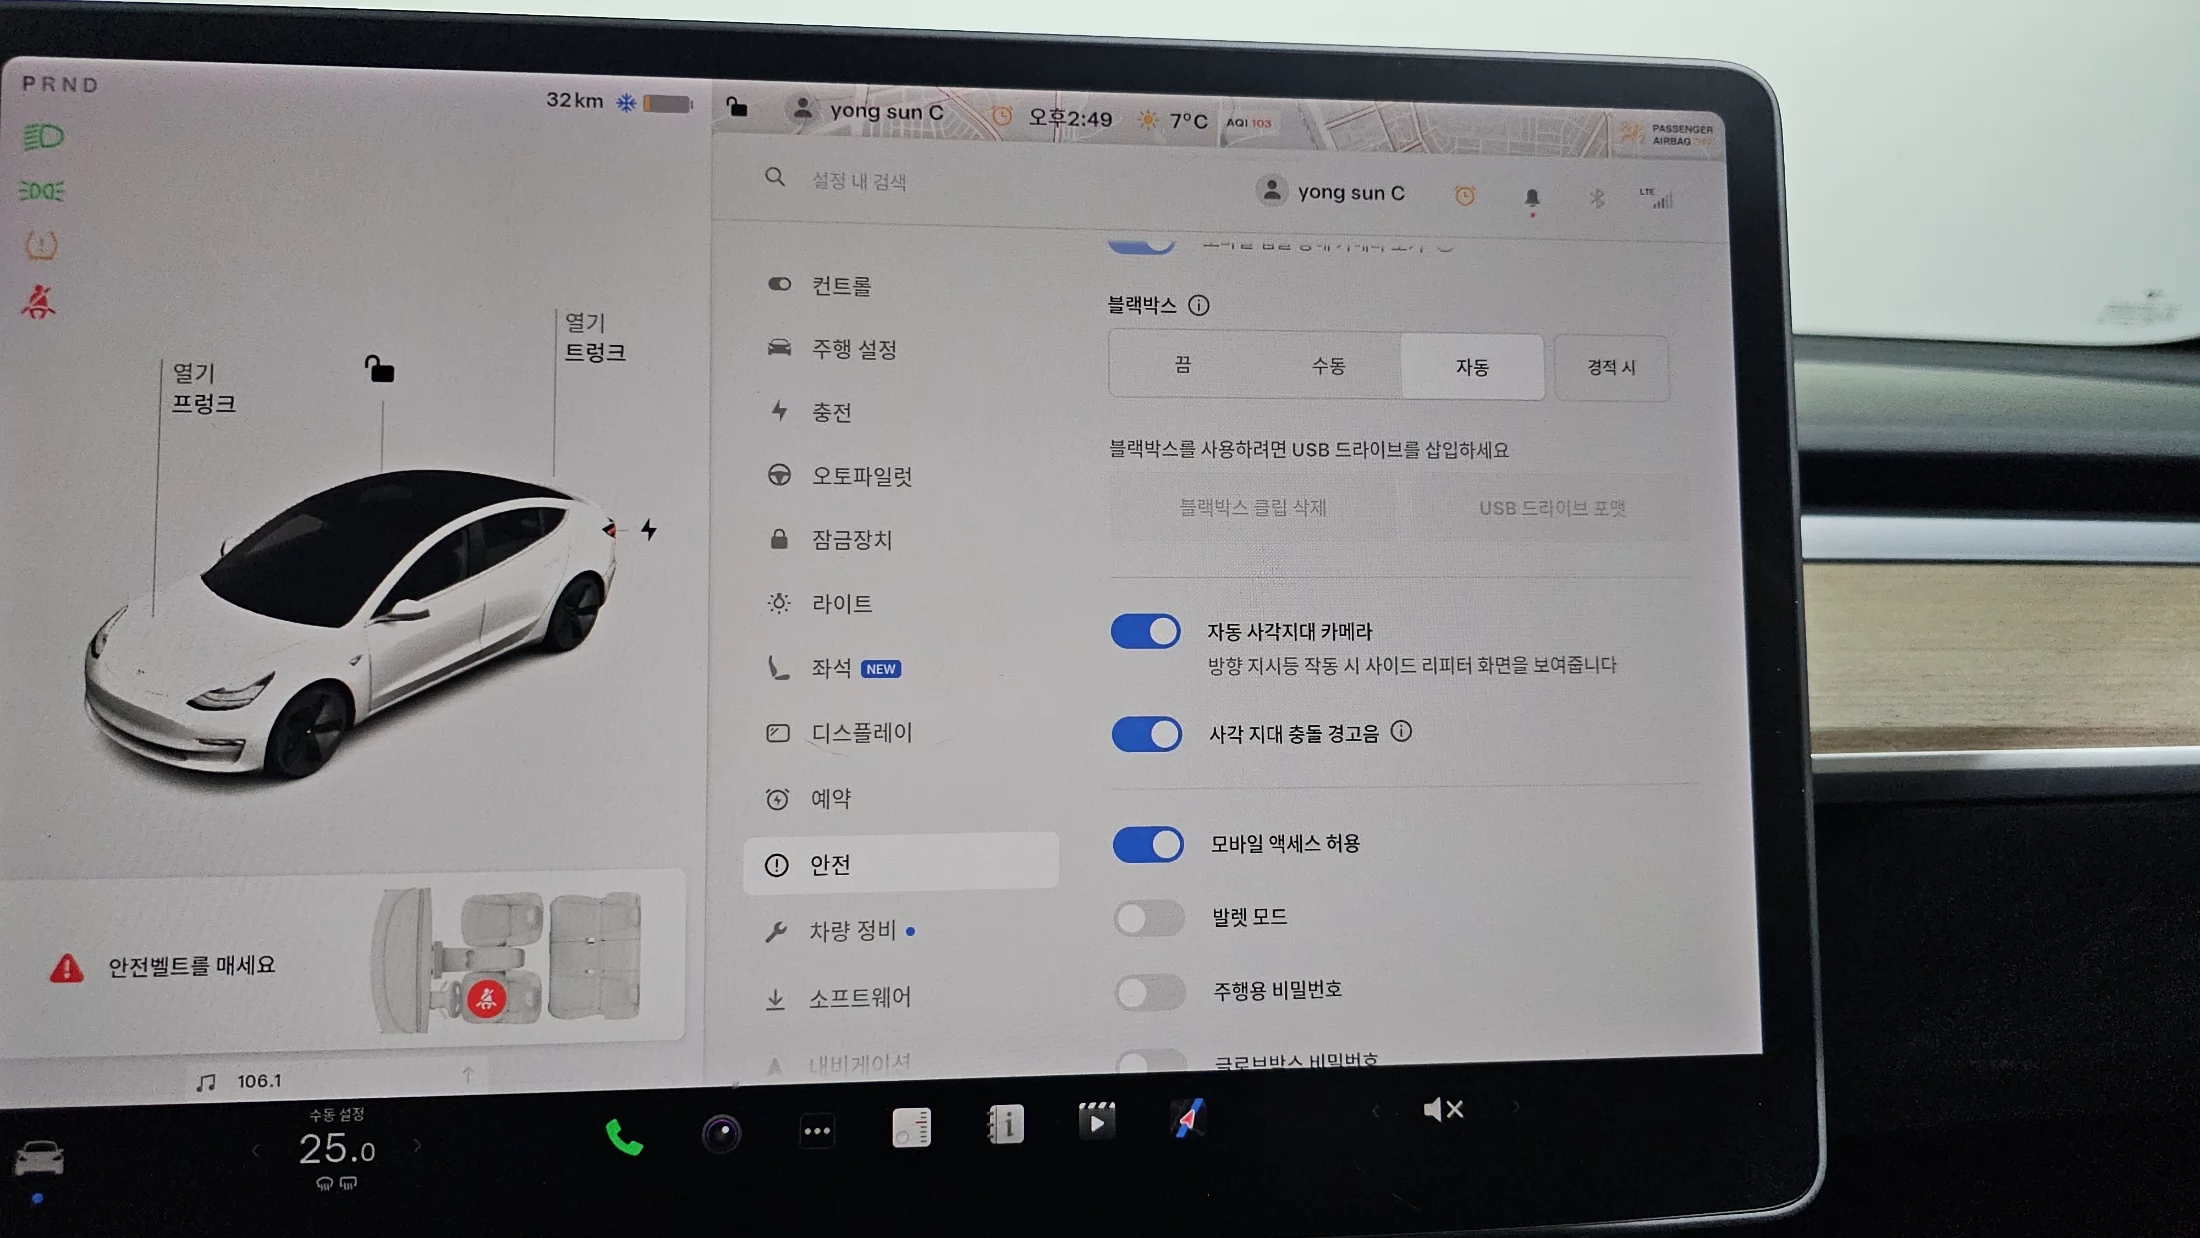The image size is (2200, 1238).
Task: Disable 자동 사각지대 카메라 toggle
Action: (1146, 632)
